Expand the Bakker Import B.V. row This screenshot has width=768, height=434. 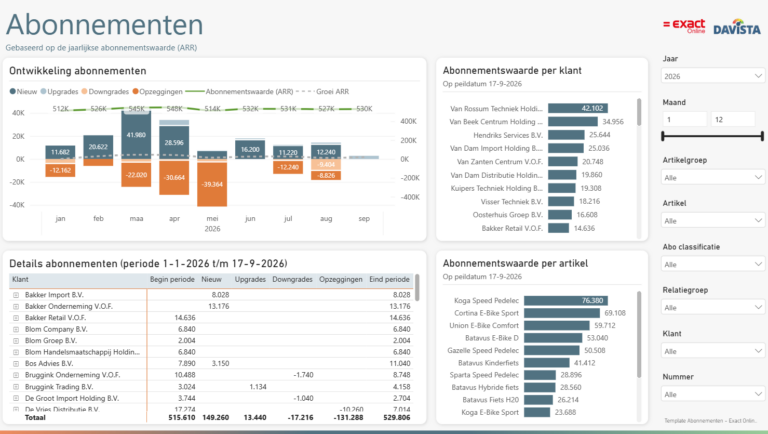(16, 295)
